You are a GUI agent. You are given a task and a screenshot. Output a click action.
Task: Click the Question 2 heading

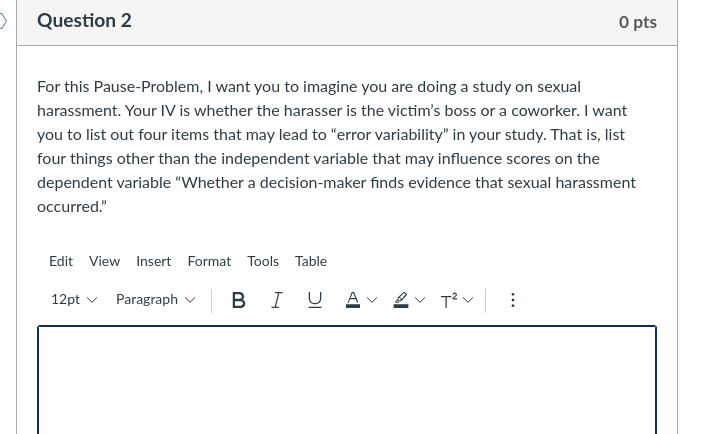[x=84, y=21]
